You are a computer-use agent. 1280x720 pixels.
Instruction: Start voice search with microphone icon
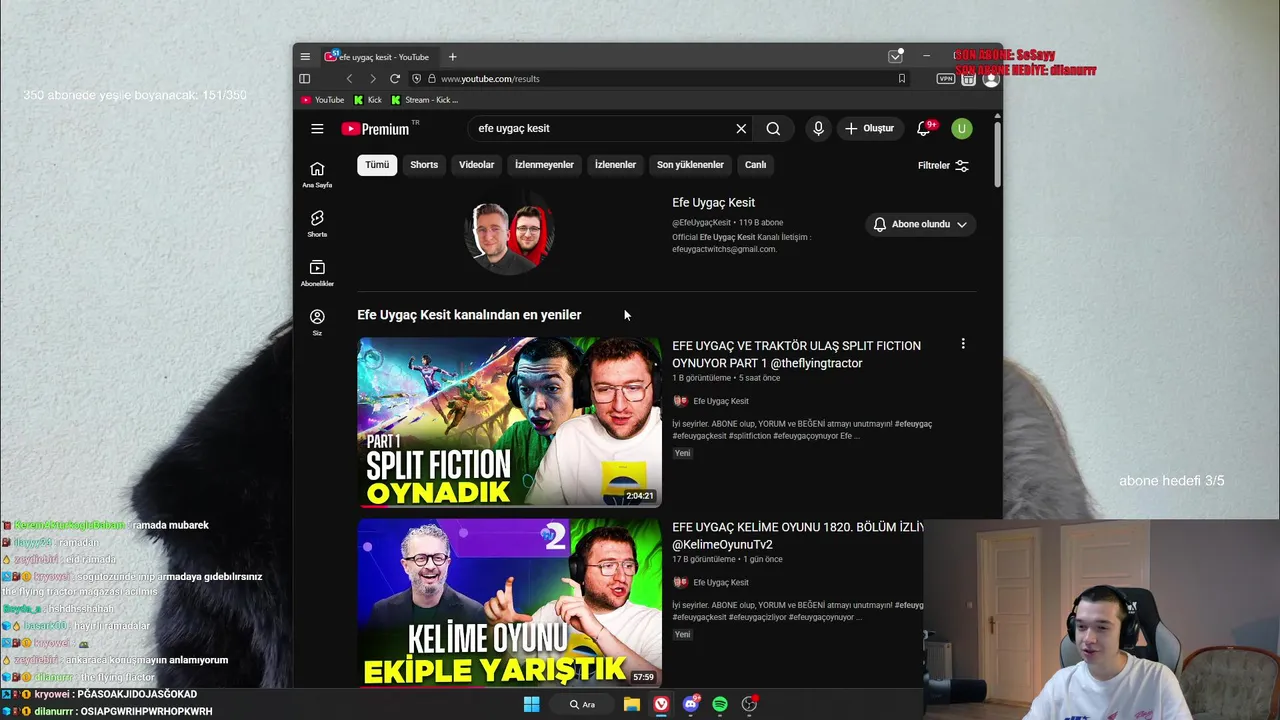point(818,128)
